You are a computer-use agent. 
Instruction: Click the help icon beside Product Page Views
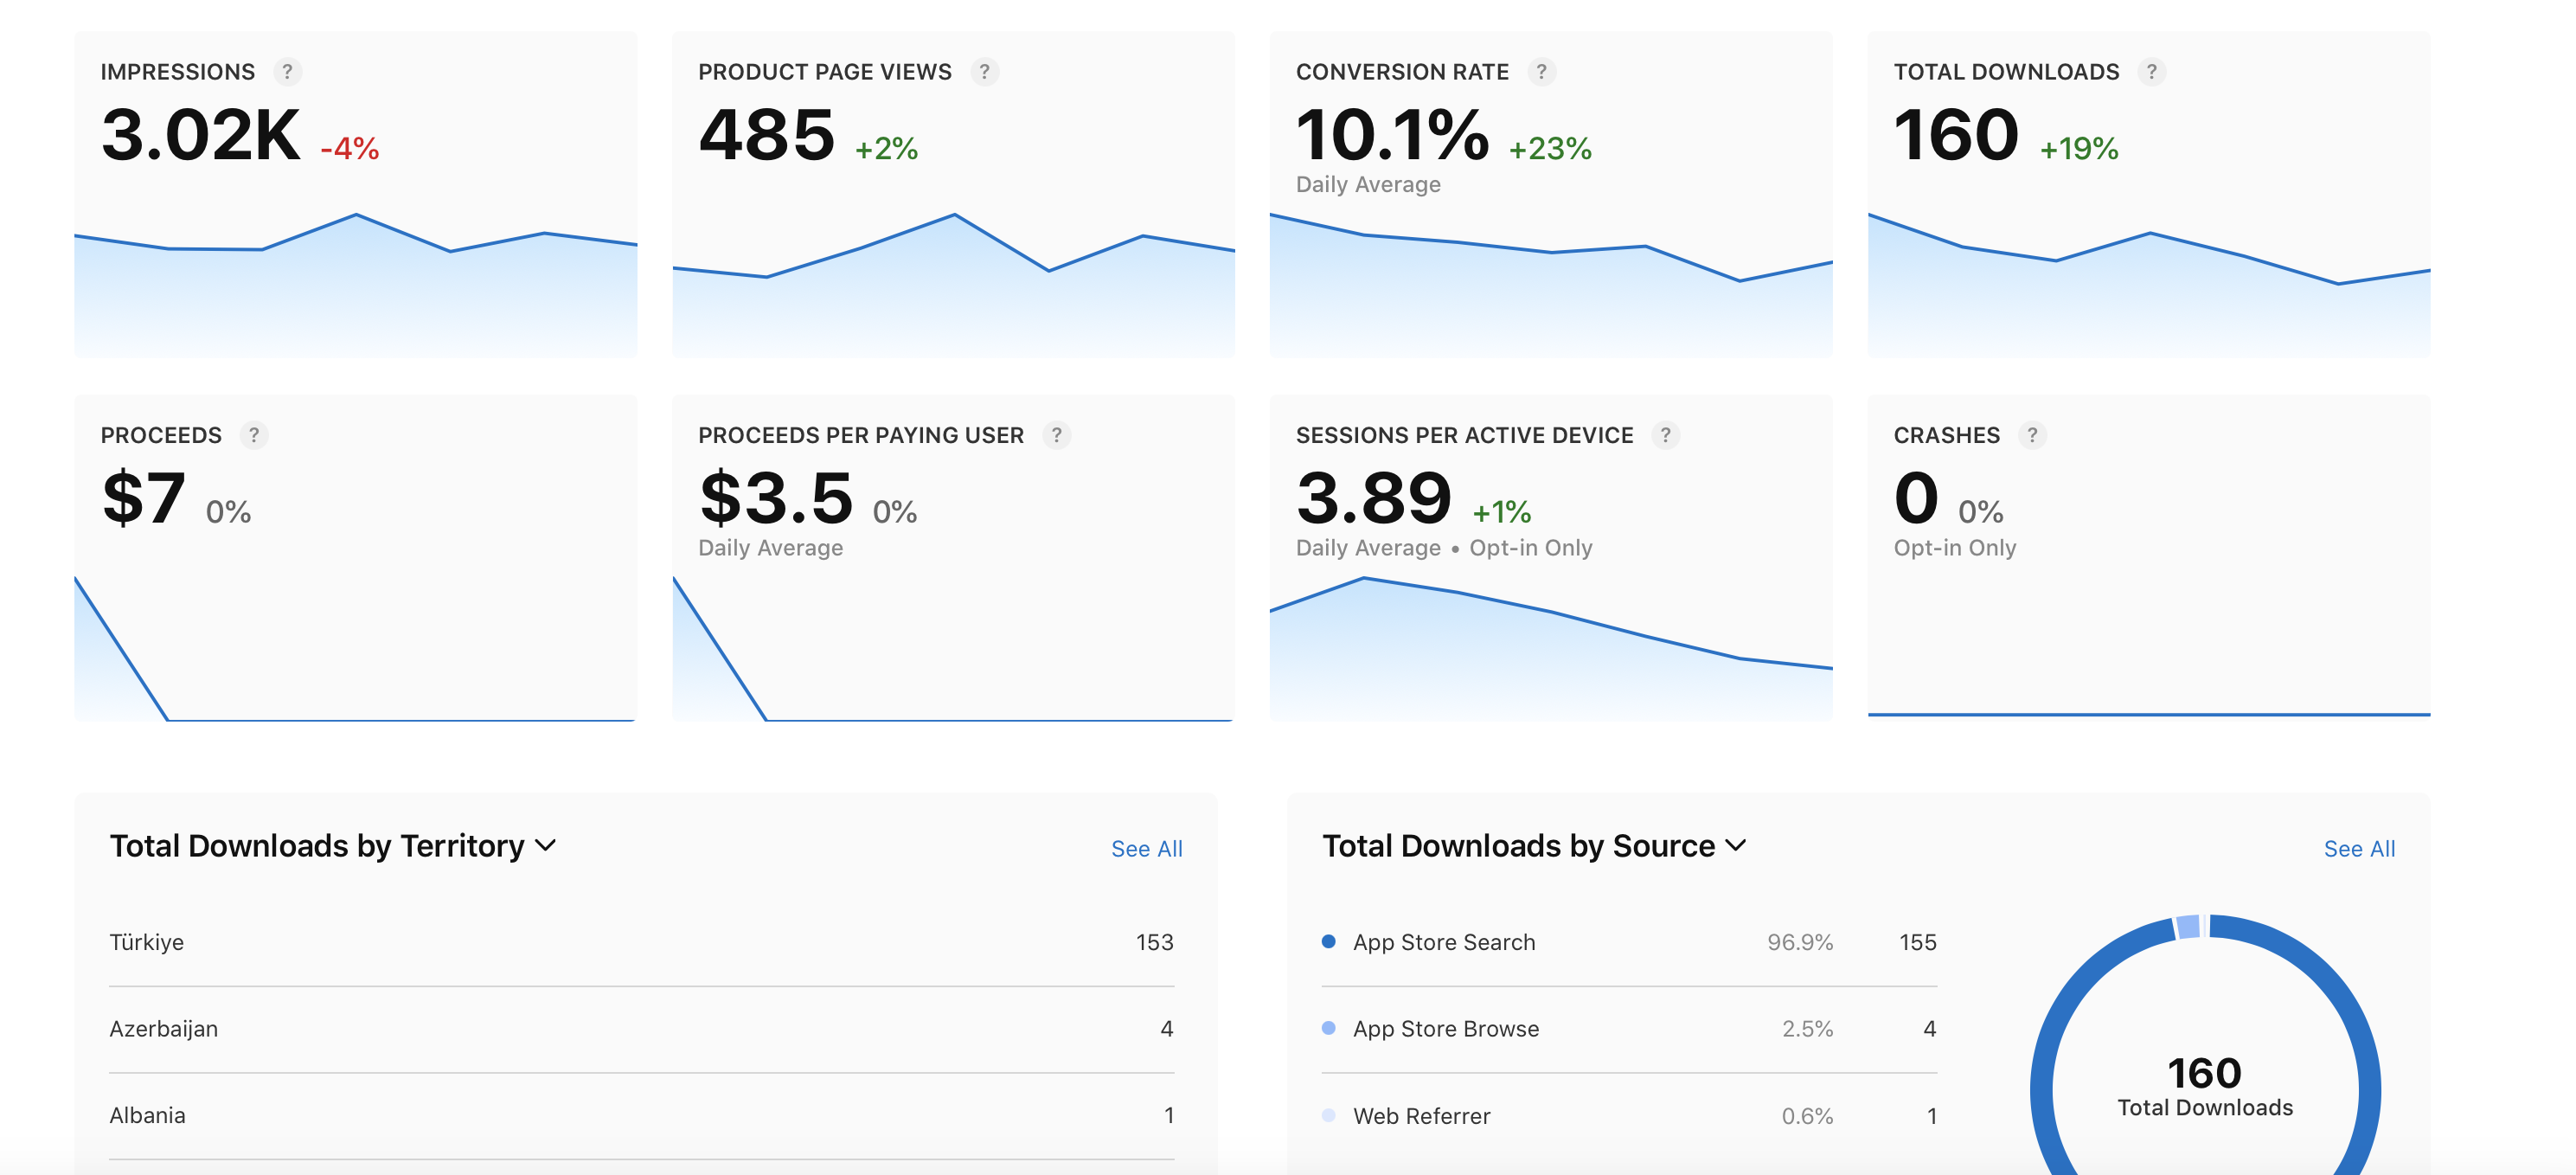984,72
